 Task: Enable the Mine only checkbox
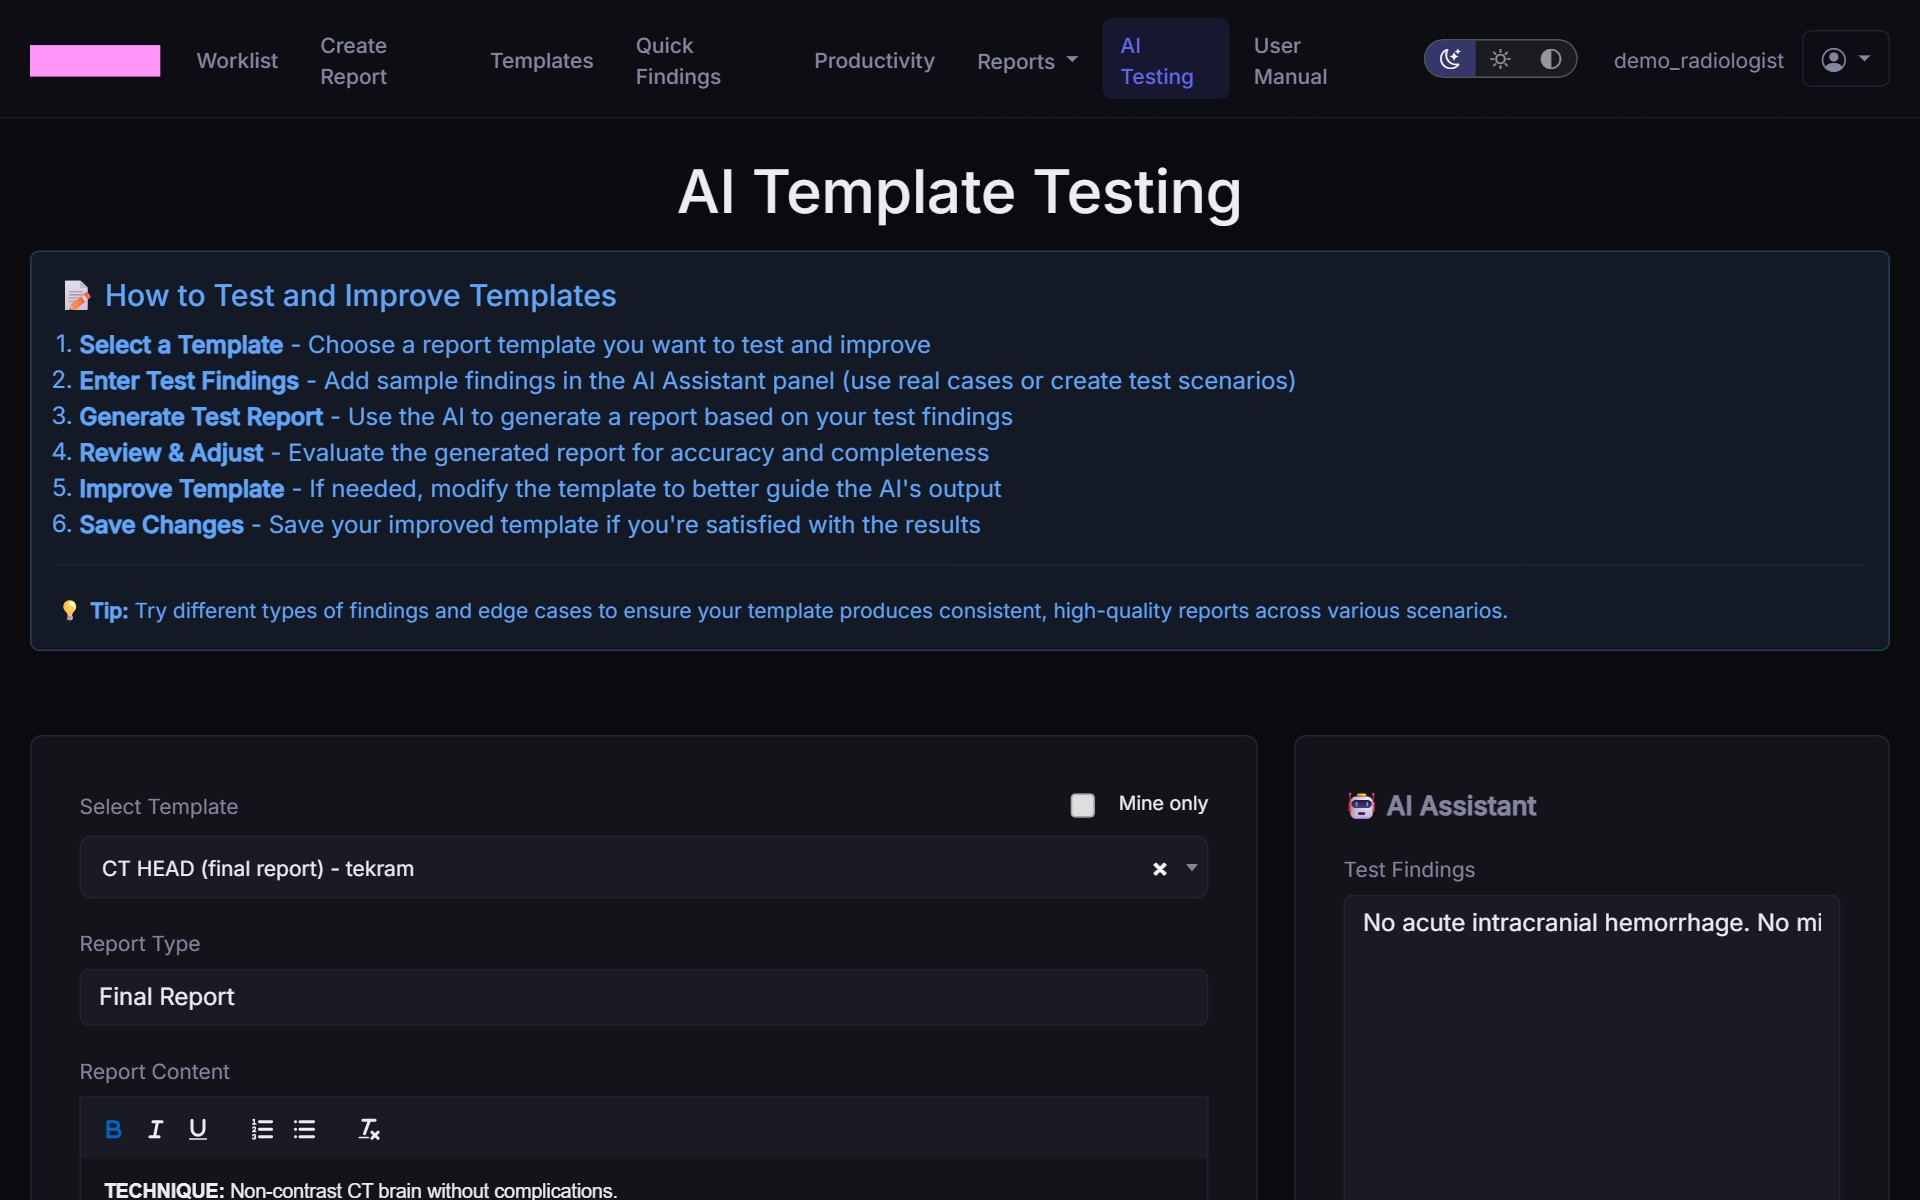coord(1082,805)
